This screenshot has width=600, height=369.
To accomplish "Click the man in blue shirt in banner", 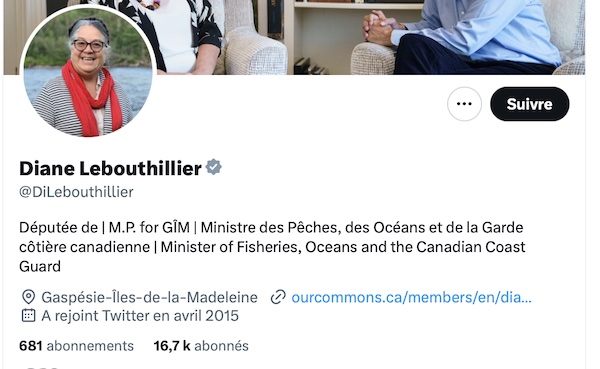I will (471, 36).
